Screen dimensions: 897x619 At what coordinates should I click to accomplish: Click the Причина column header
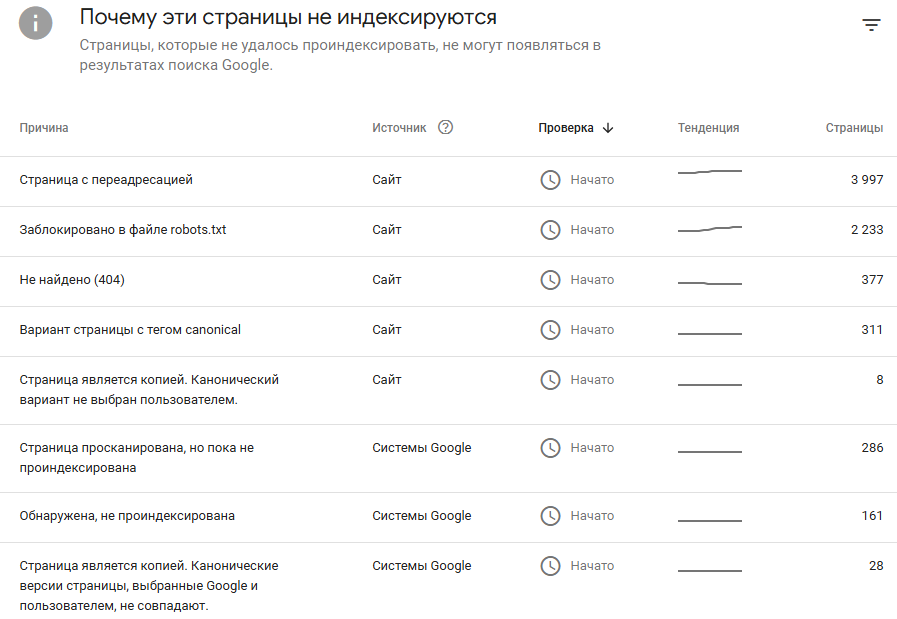pos(44,128)
